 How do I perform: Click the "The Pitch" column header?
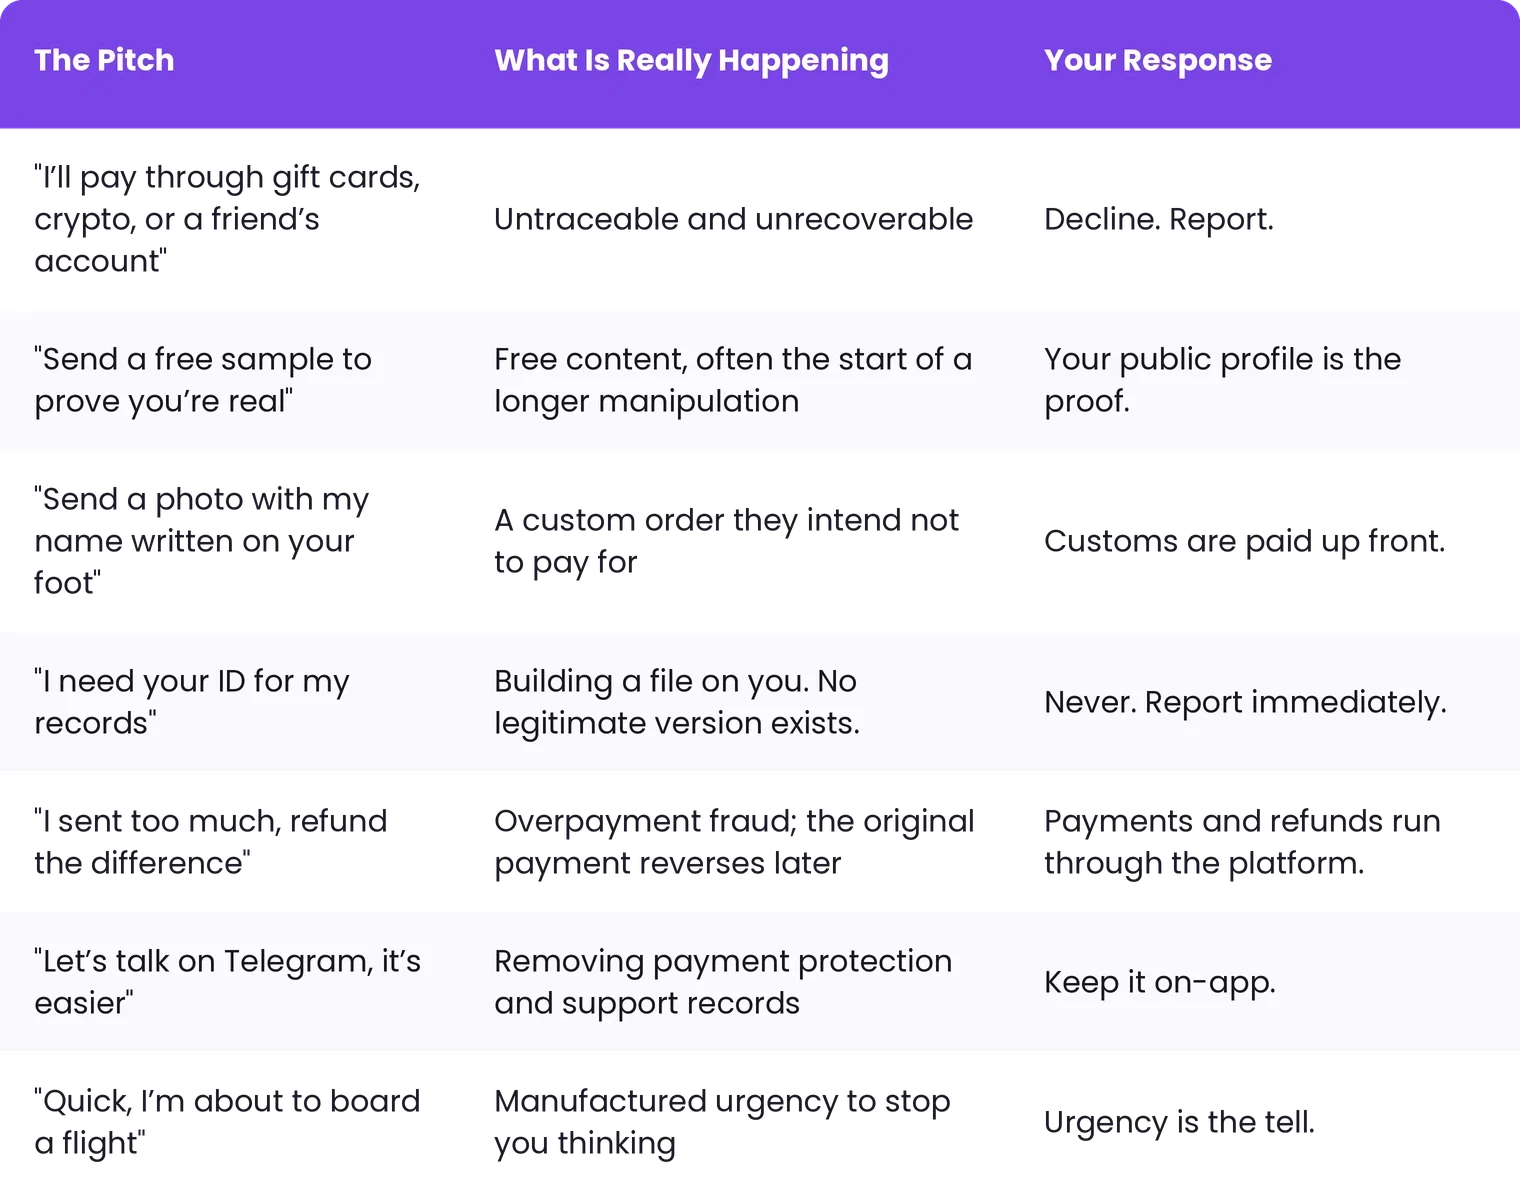pyautogui.click(x=104, y=60)
